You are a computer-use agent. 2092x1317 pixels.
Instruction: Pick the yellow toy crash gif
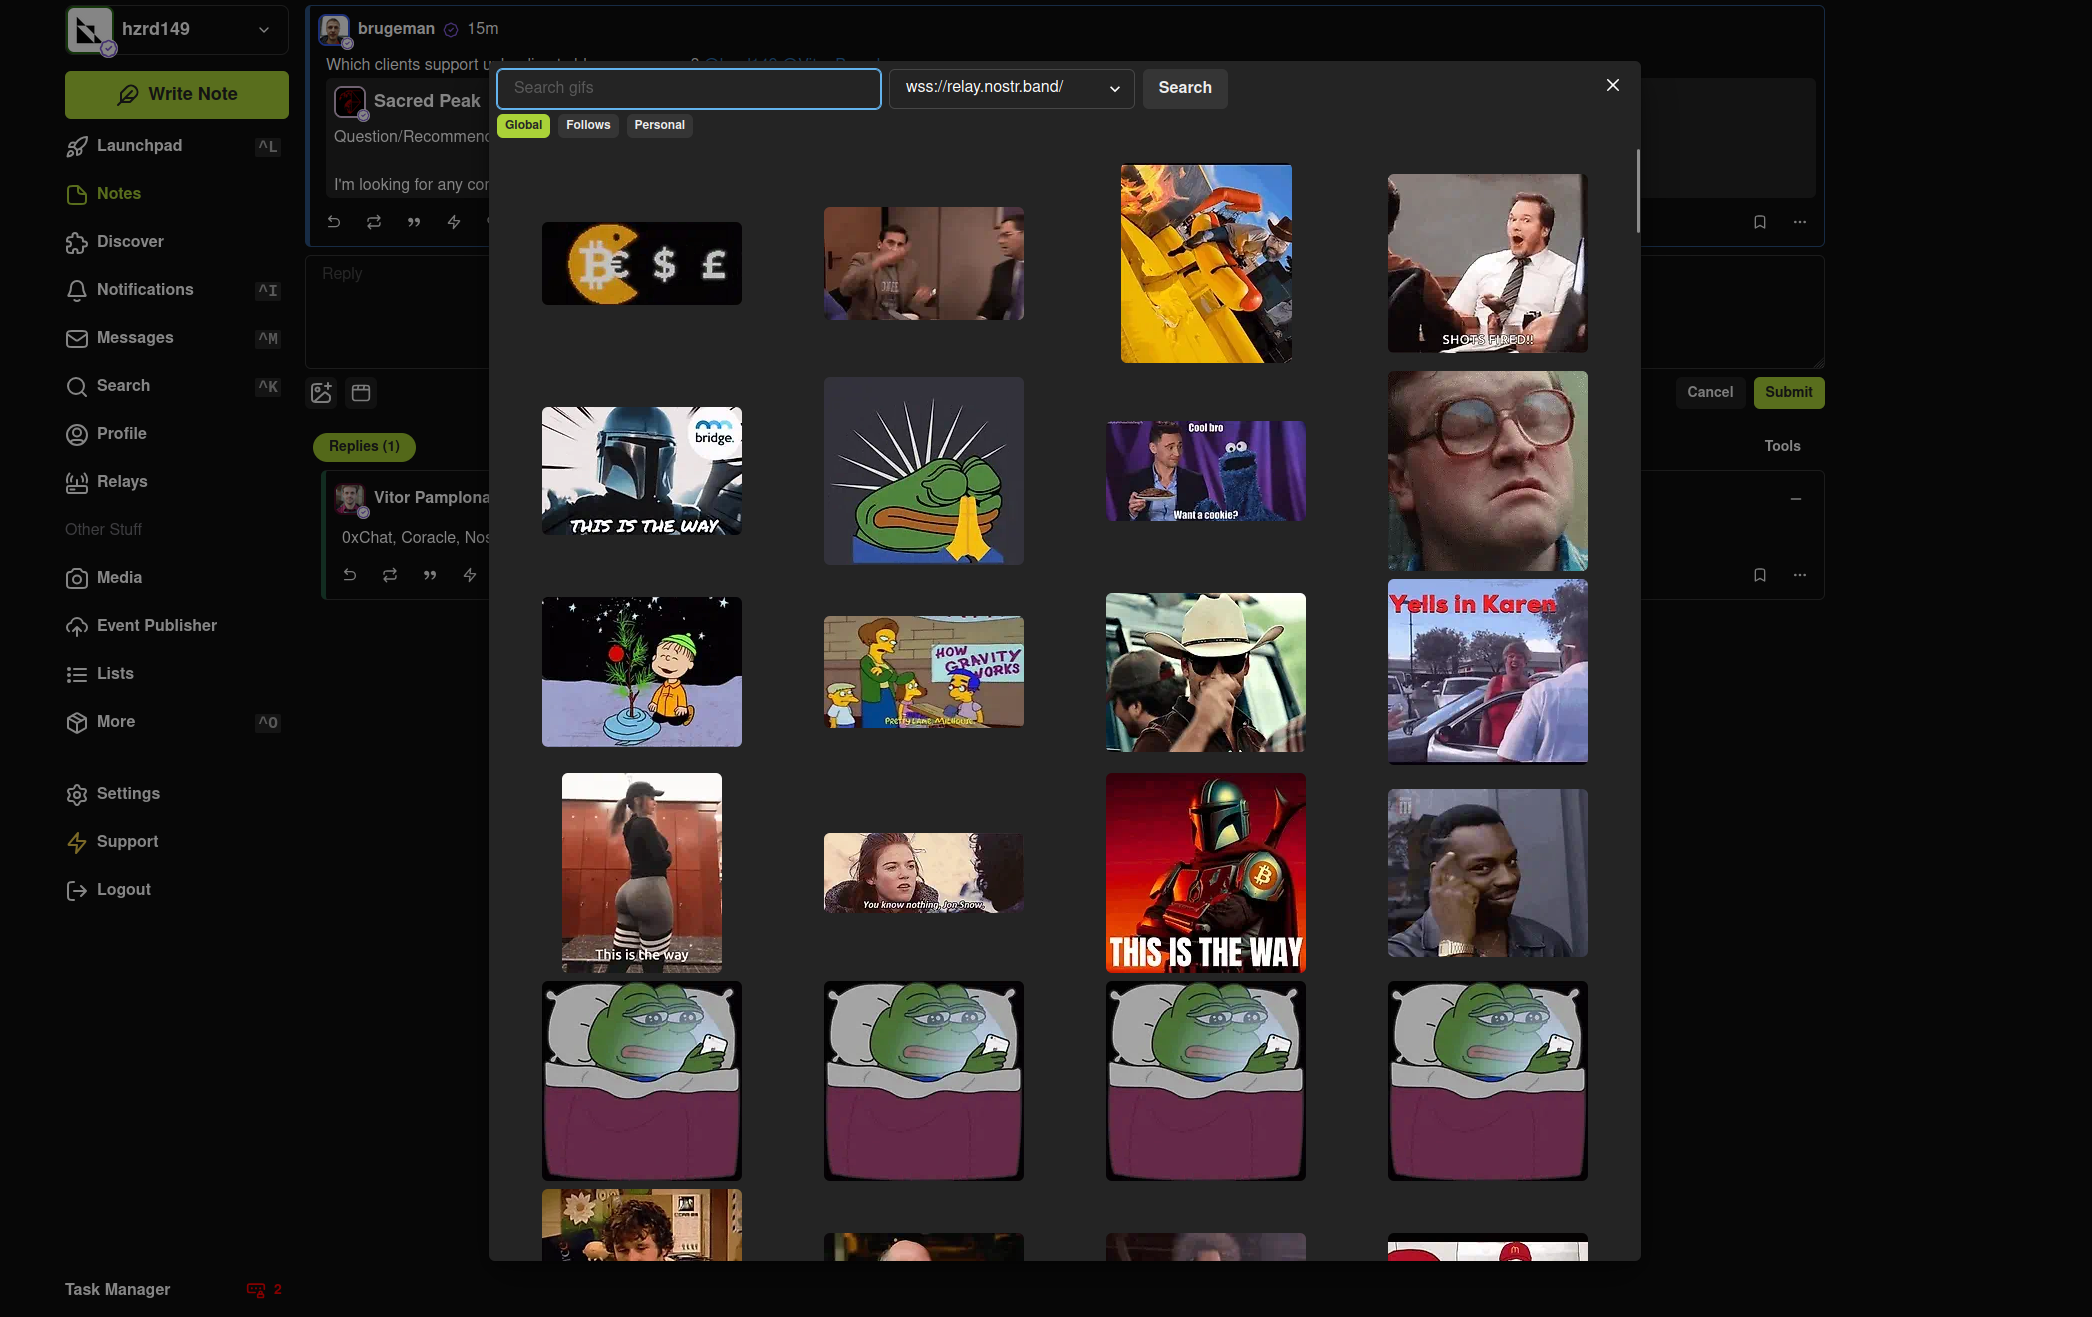tap(1206, 264)
